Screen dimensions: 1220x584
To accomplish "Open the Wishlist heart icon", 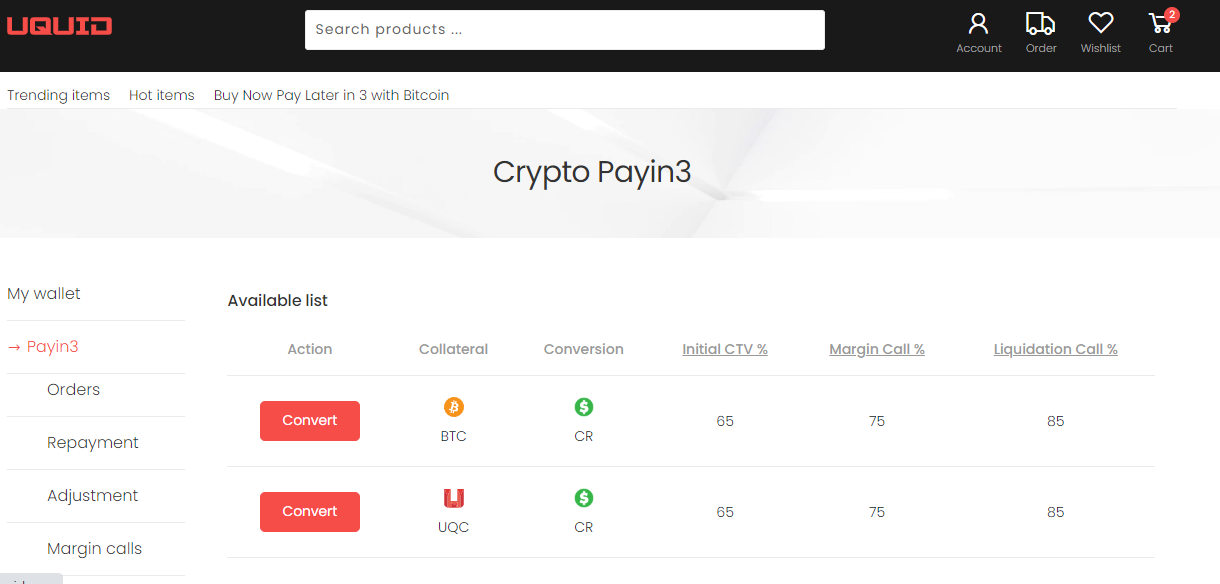I will pyautogui.click(x=1100, y=24).
